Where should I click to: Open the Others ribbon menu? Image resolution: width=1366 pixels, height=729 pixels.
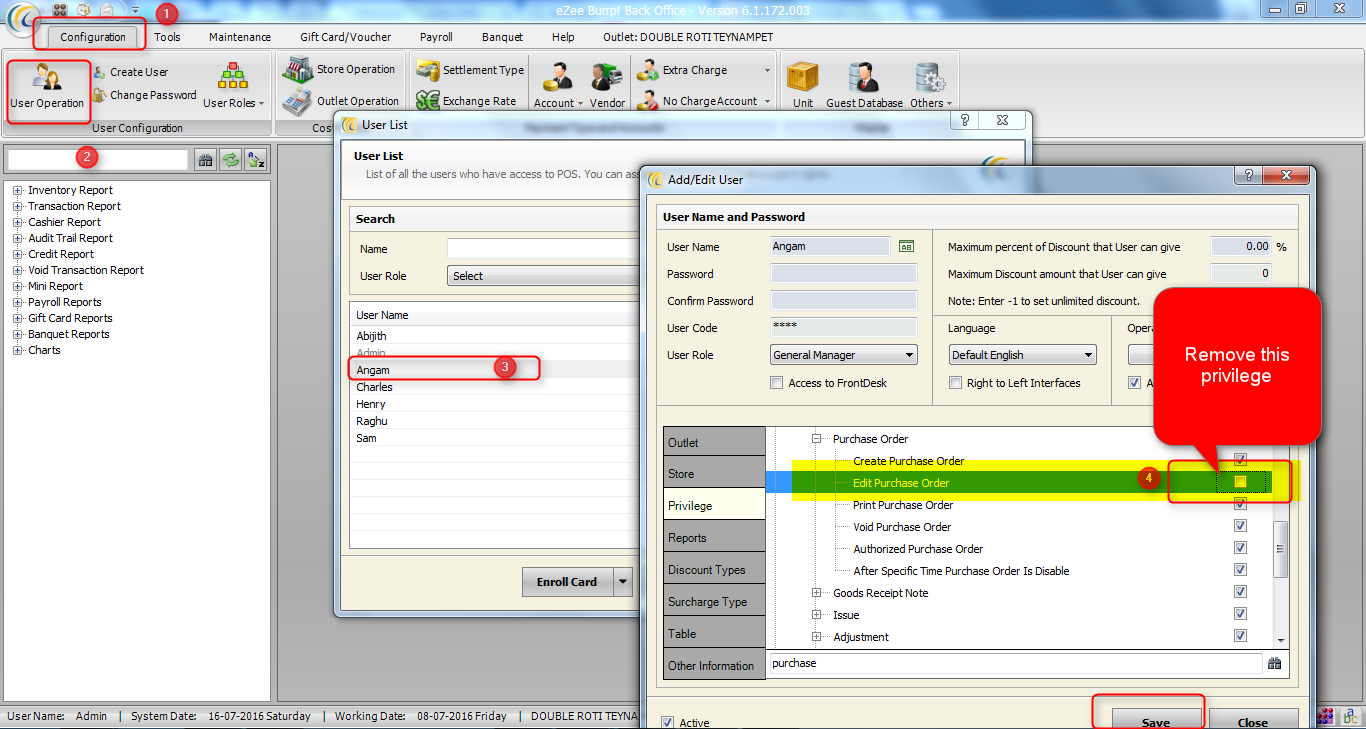point(930,87)
